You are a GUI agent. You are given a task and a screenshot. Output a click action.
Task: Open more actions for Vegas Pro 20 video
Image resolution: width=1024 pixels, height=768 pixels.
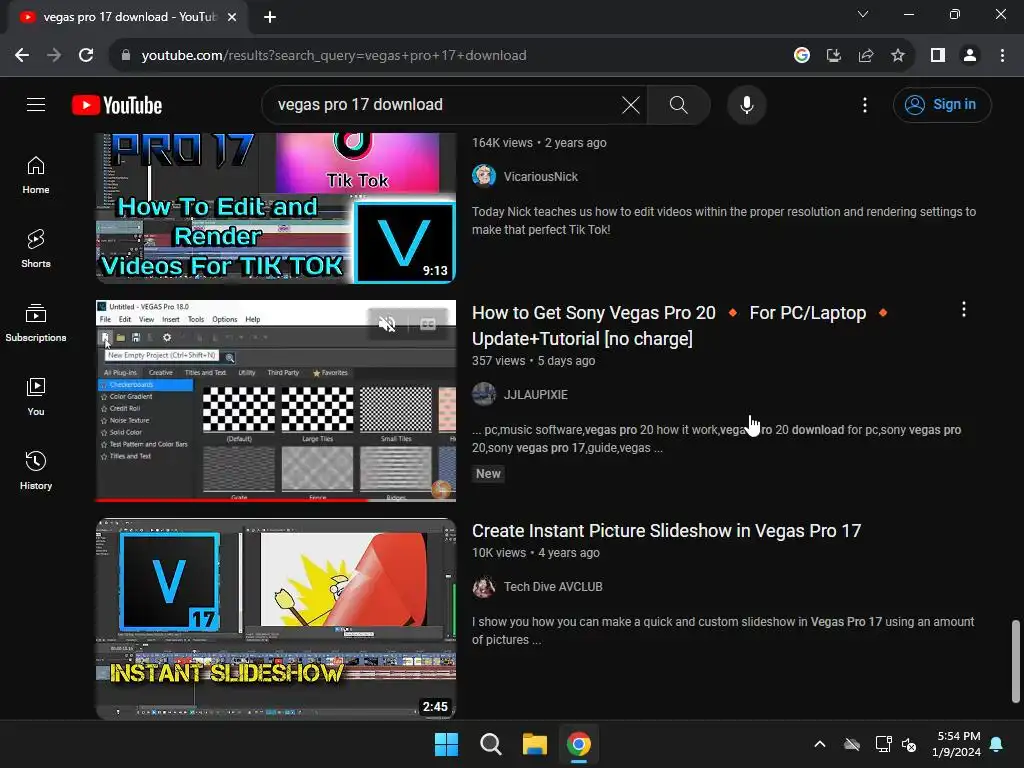click(964, 310)
